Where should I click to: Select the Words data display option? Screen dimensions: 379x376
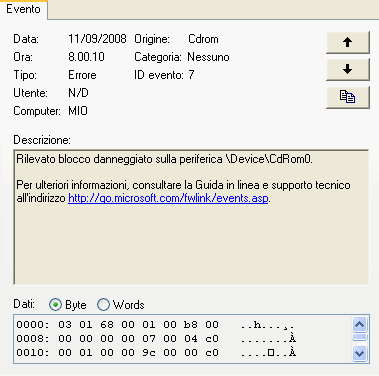pyautogui.click(x=121, y=305)
